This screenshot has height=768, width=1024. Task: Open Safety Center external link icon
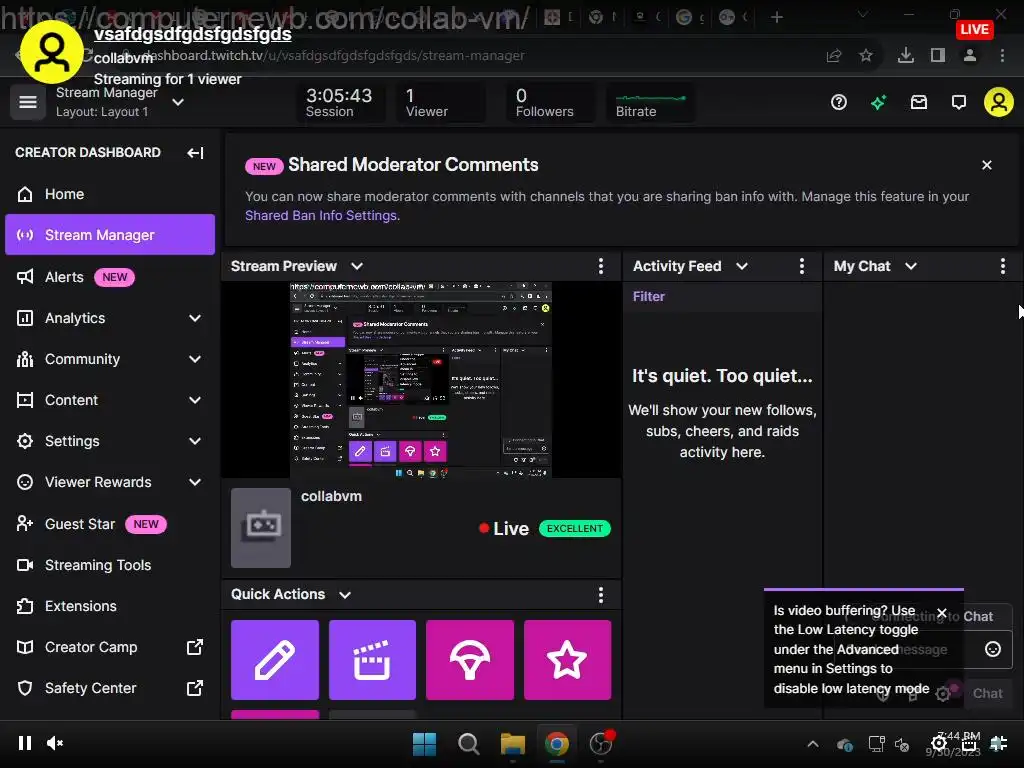(x=195, y=688)
